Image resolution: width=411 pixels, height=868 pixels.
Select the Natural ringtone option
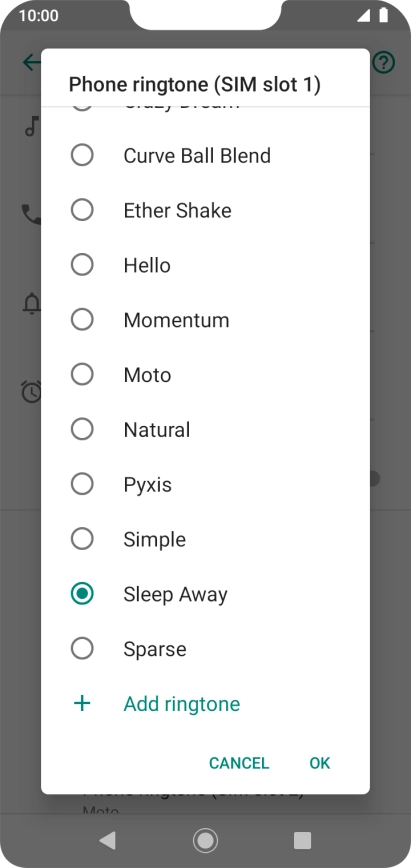pyautogui.click(x=206, y=430)
